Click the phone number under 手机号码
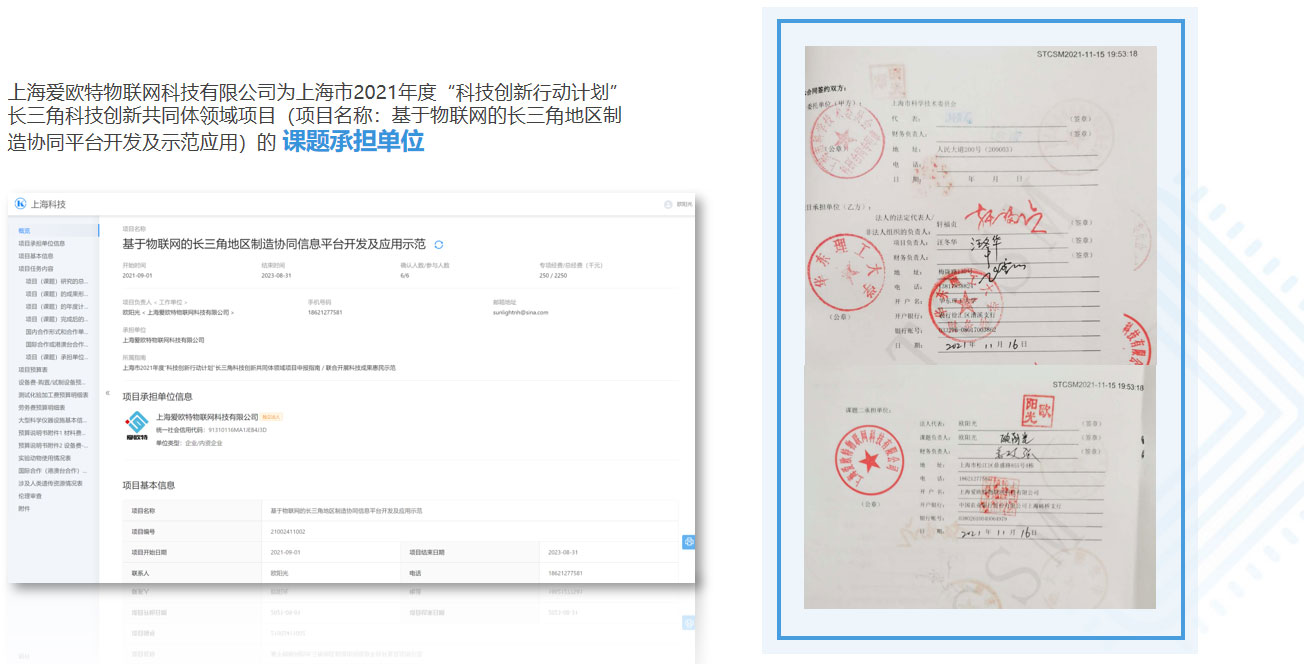The width and height of the screenshot is (1304, 664). pos(325,312)
